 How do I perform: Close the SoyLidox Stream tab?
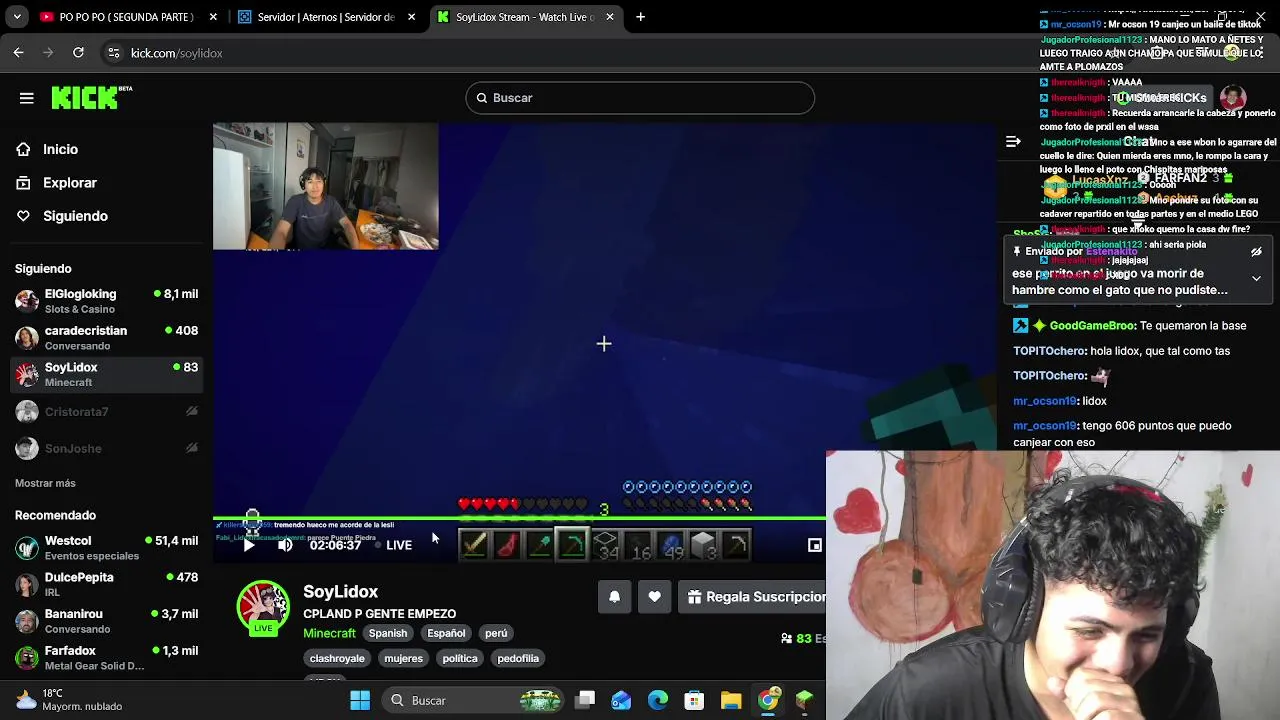point(609,17)
